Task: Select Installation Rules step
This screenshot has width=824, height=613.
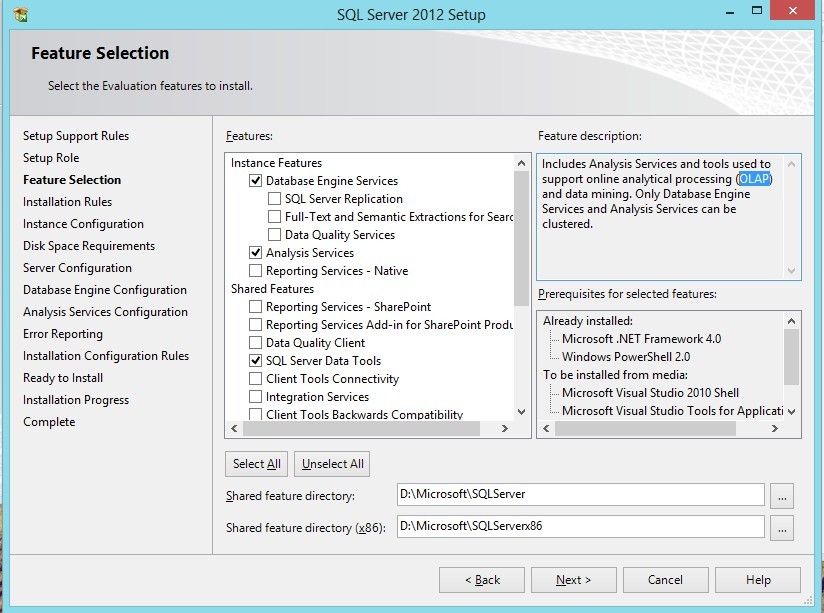Action: click(x=67, y=202)
